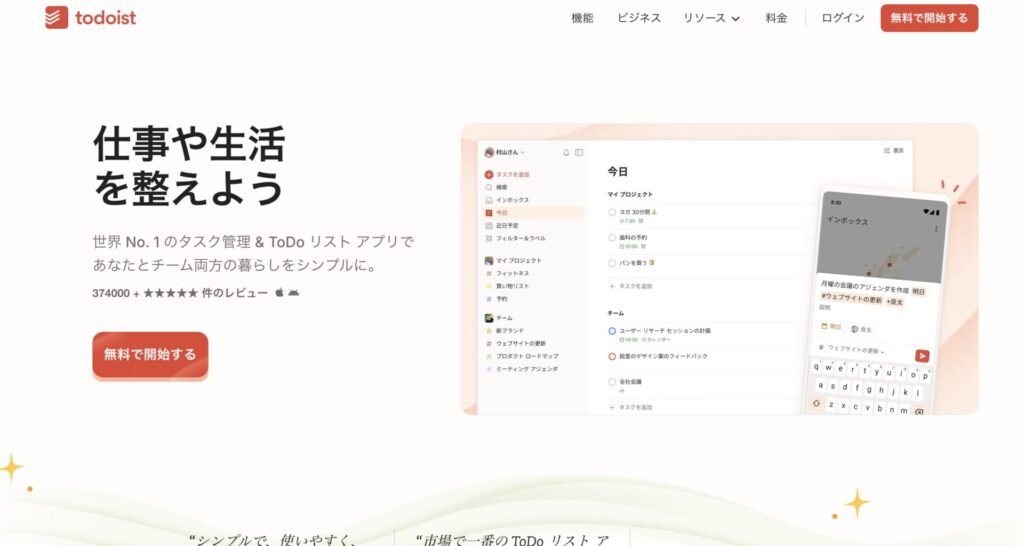Click the チーム section heading in task list
Image resolution: width=1024 pixels, height=546 pixels.
616,313
